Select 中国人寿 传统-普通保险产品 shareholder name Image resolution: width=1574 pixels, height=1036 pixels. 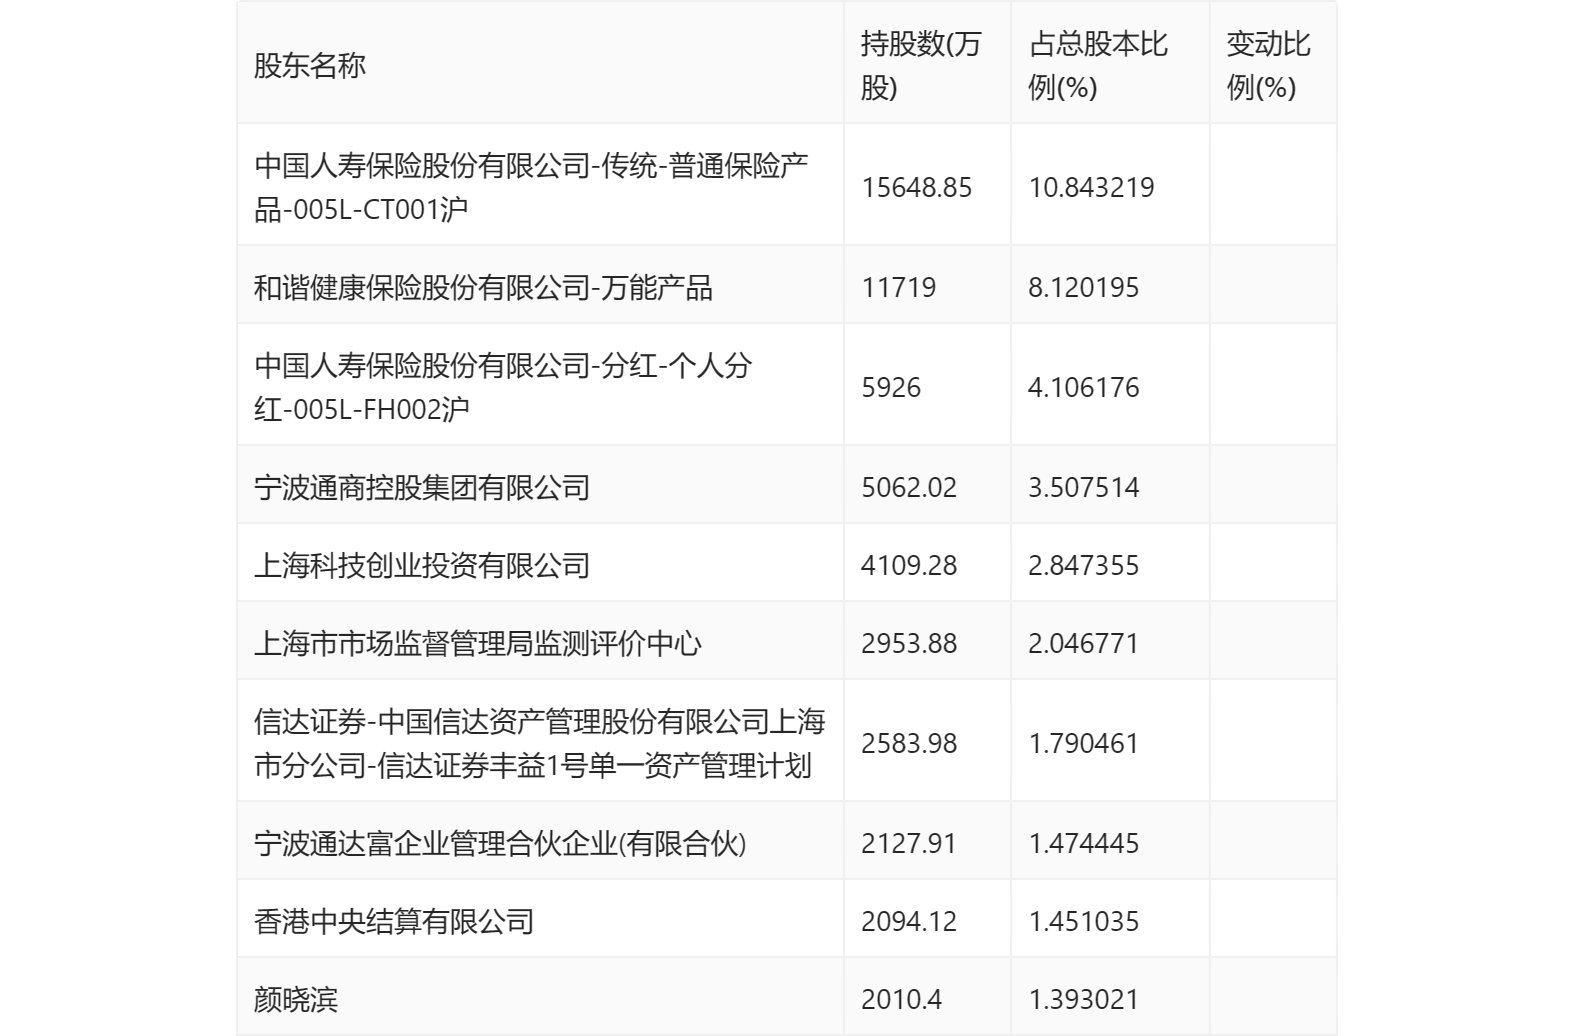pyautogui.click(x=531, y=187)
